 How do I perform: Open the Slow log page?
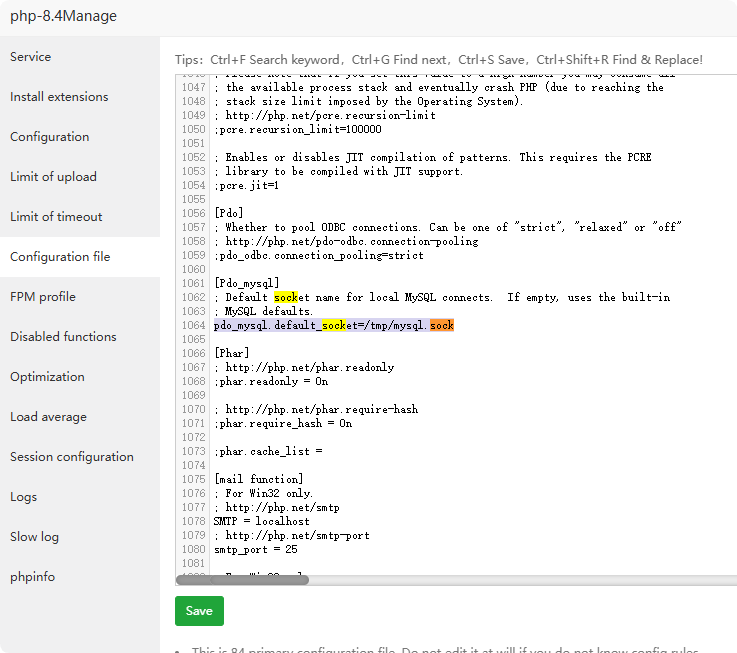click(x=35, y=537)
